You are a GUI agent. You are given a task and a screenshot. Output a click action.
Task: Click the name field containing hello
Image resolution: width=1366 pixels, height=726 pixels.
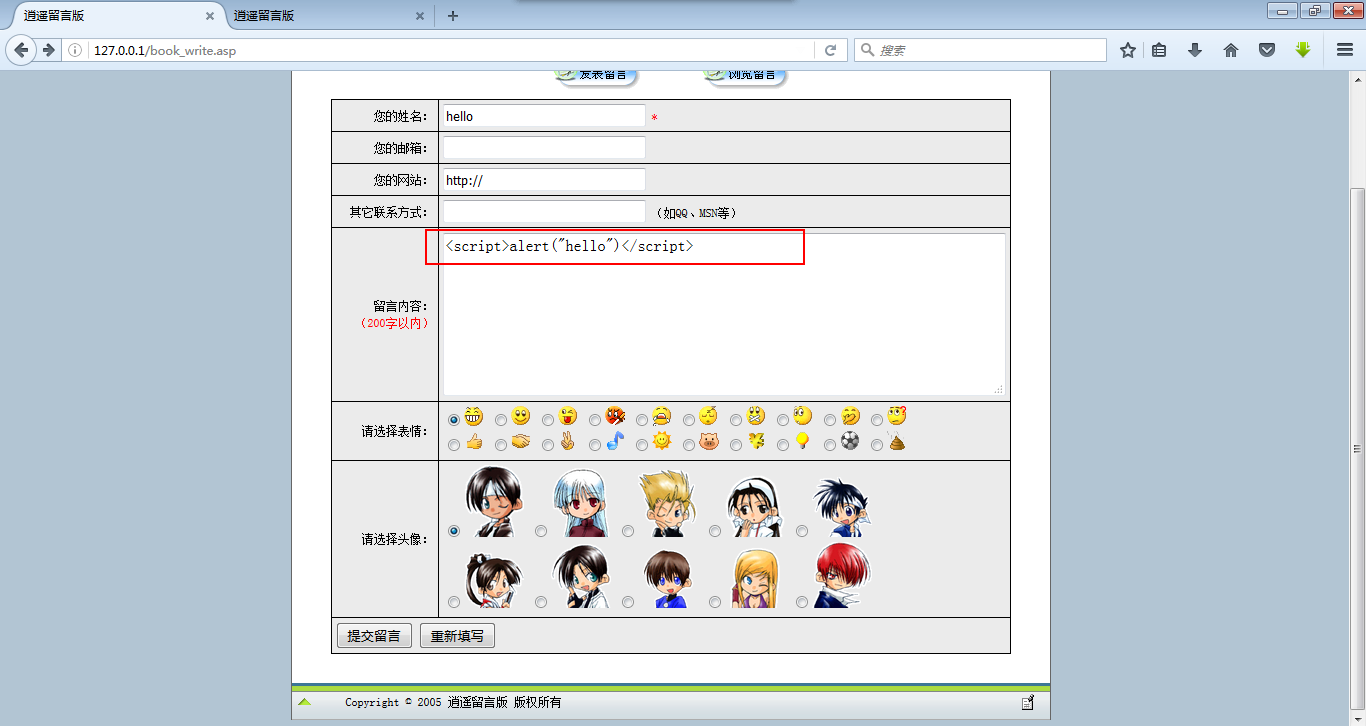[544, 116]
